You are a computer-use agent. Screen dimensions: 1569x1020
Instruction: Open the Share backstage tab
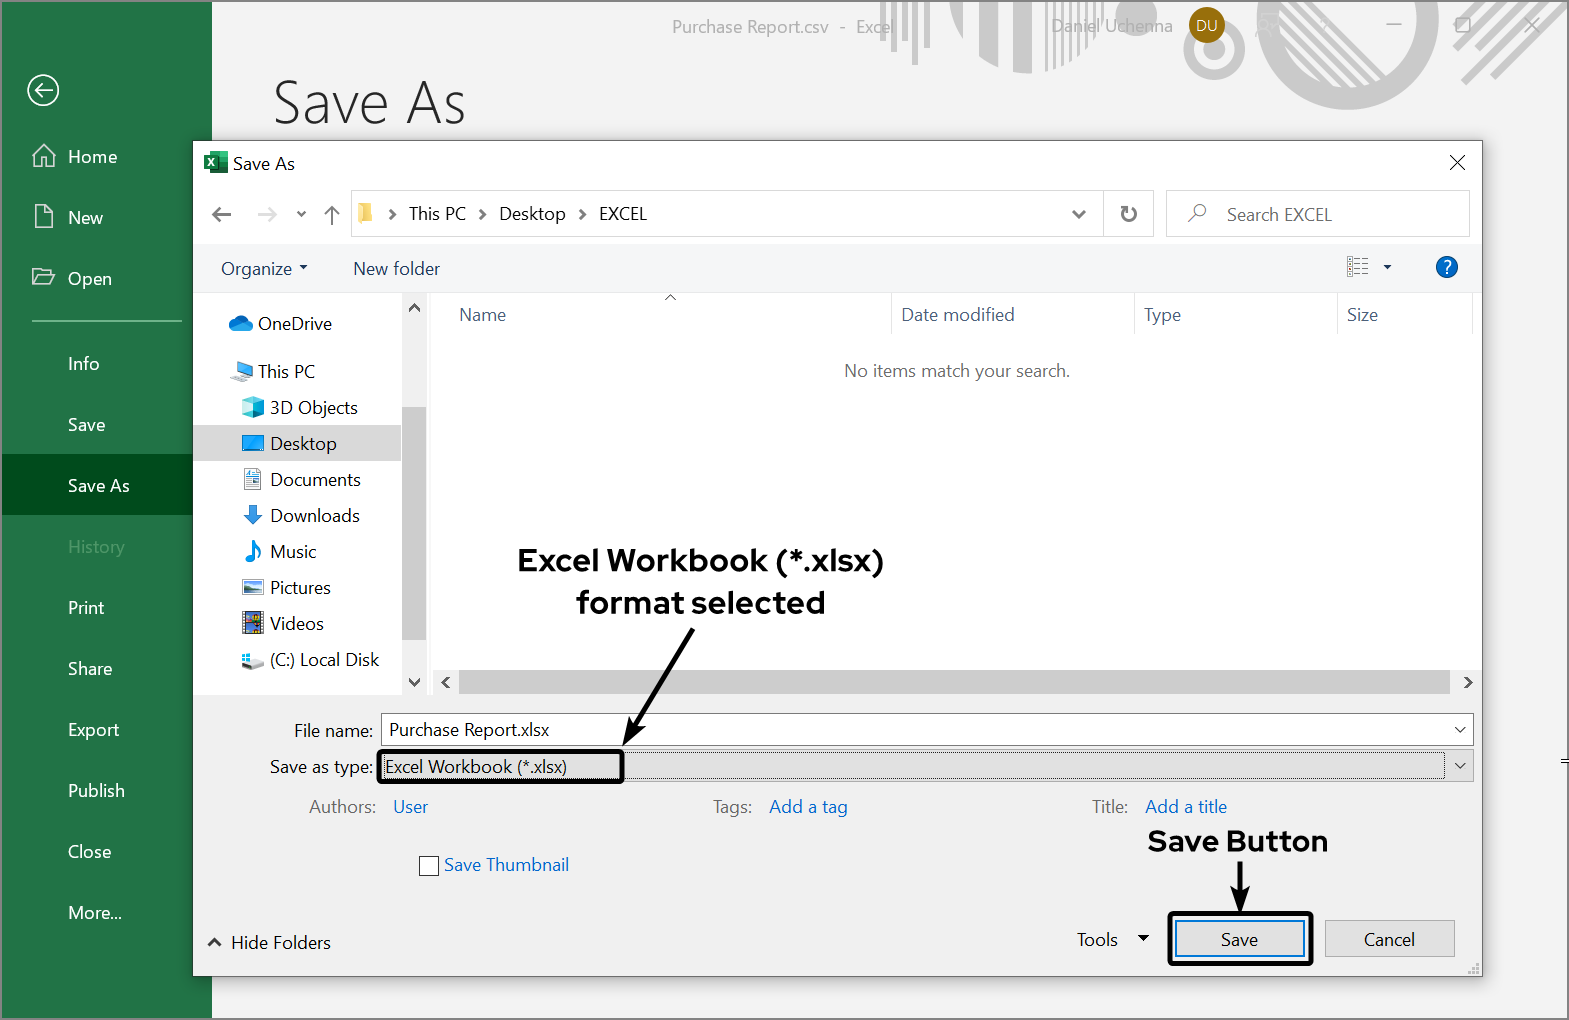coord(90,669)
